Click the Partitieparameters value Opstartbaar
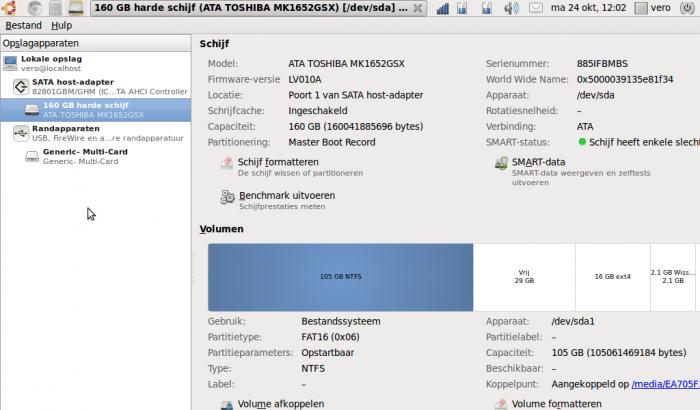 pos(328,352)
